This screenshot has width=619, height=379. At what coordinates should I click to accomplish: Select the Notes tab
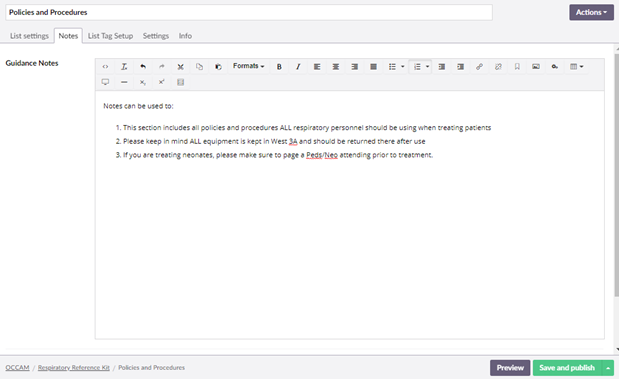pyautogui.click(x=68, y=36)
